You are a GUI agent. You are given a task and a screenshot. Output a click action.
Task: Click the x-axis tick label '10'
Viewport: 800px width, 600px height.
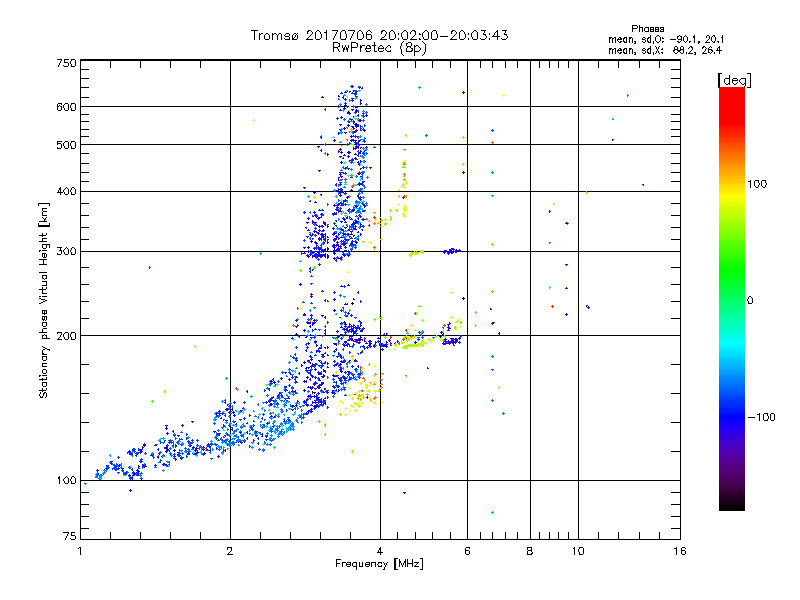pos(578,551)
